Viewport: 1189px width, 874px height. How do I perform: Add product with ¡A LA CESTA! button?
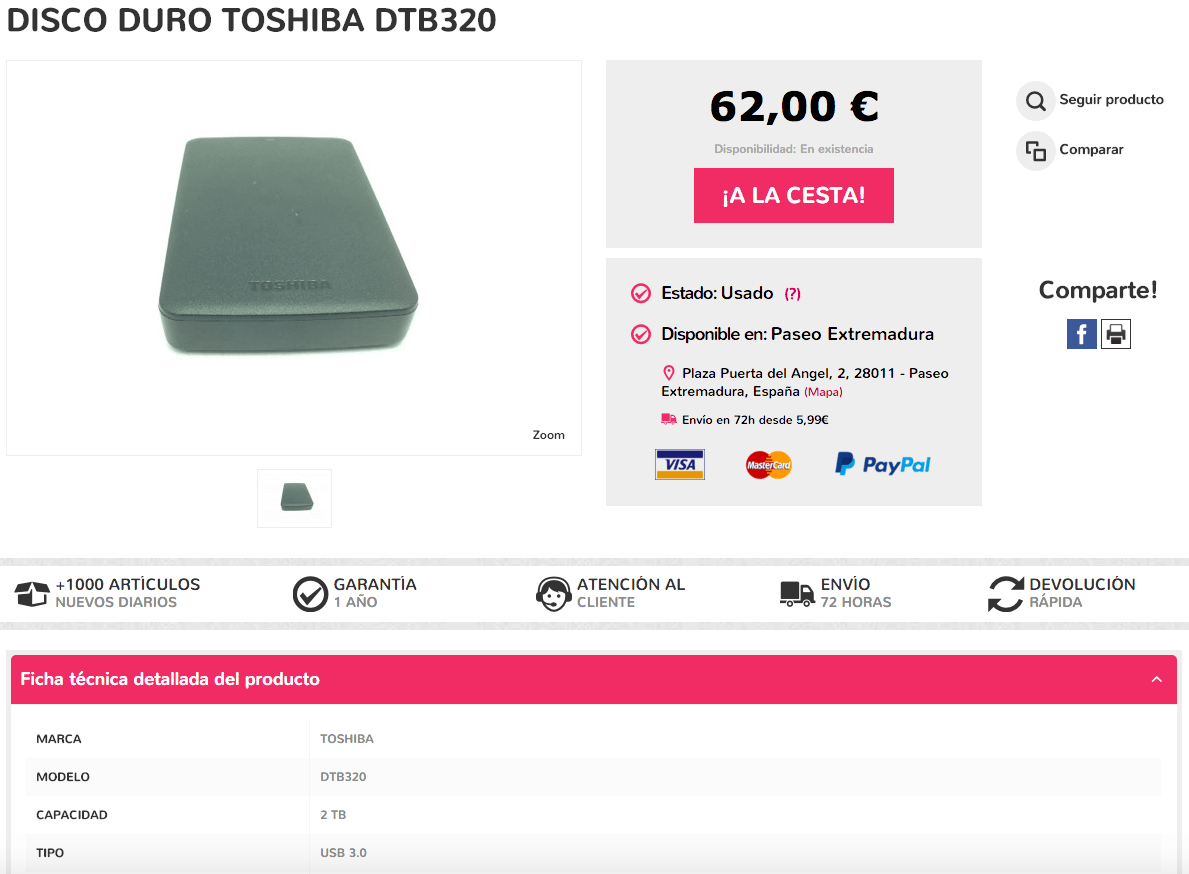tap(793, 195)
